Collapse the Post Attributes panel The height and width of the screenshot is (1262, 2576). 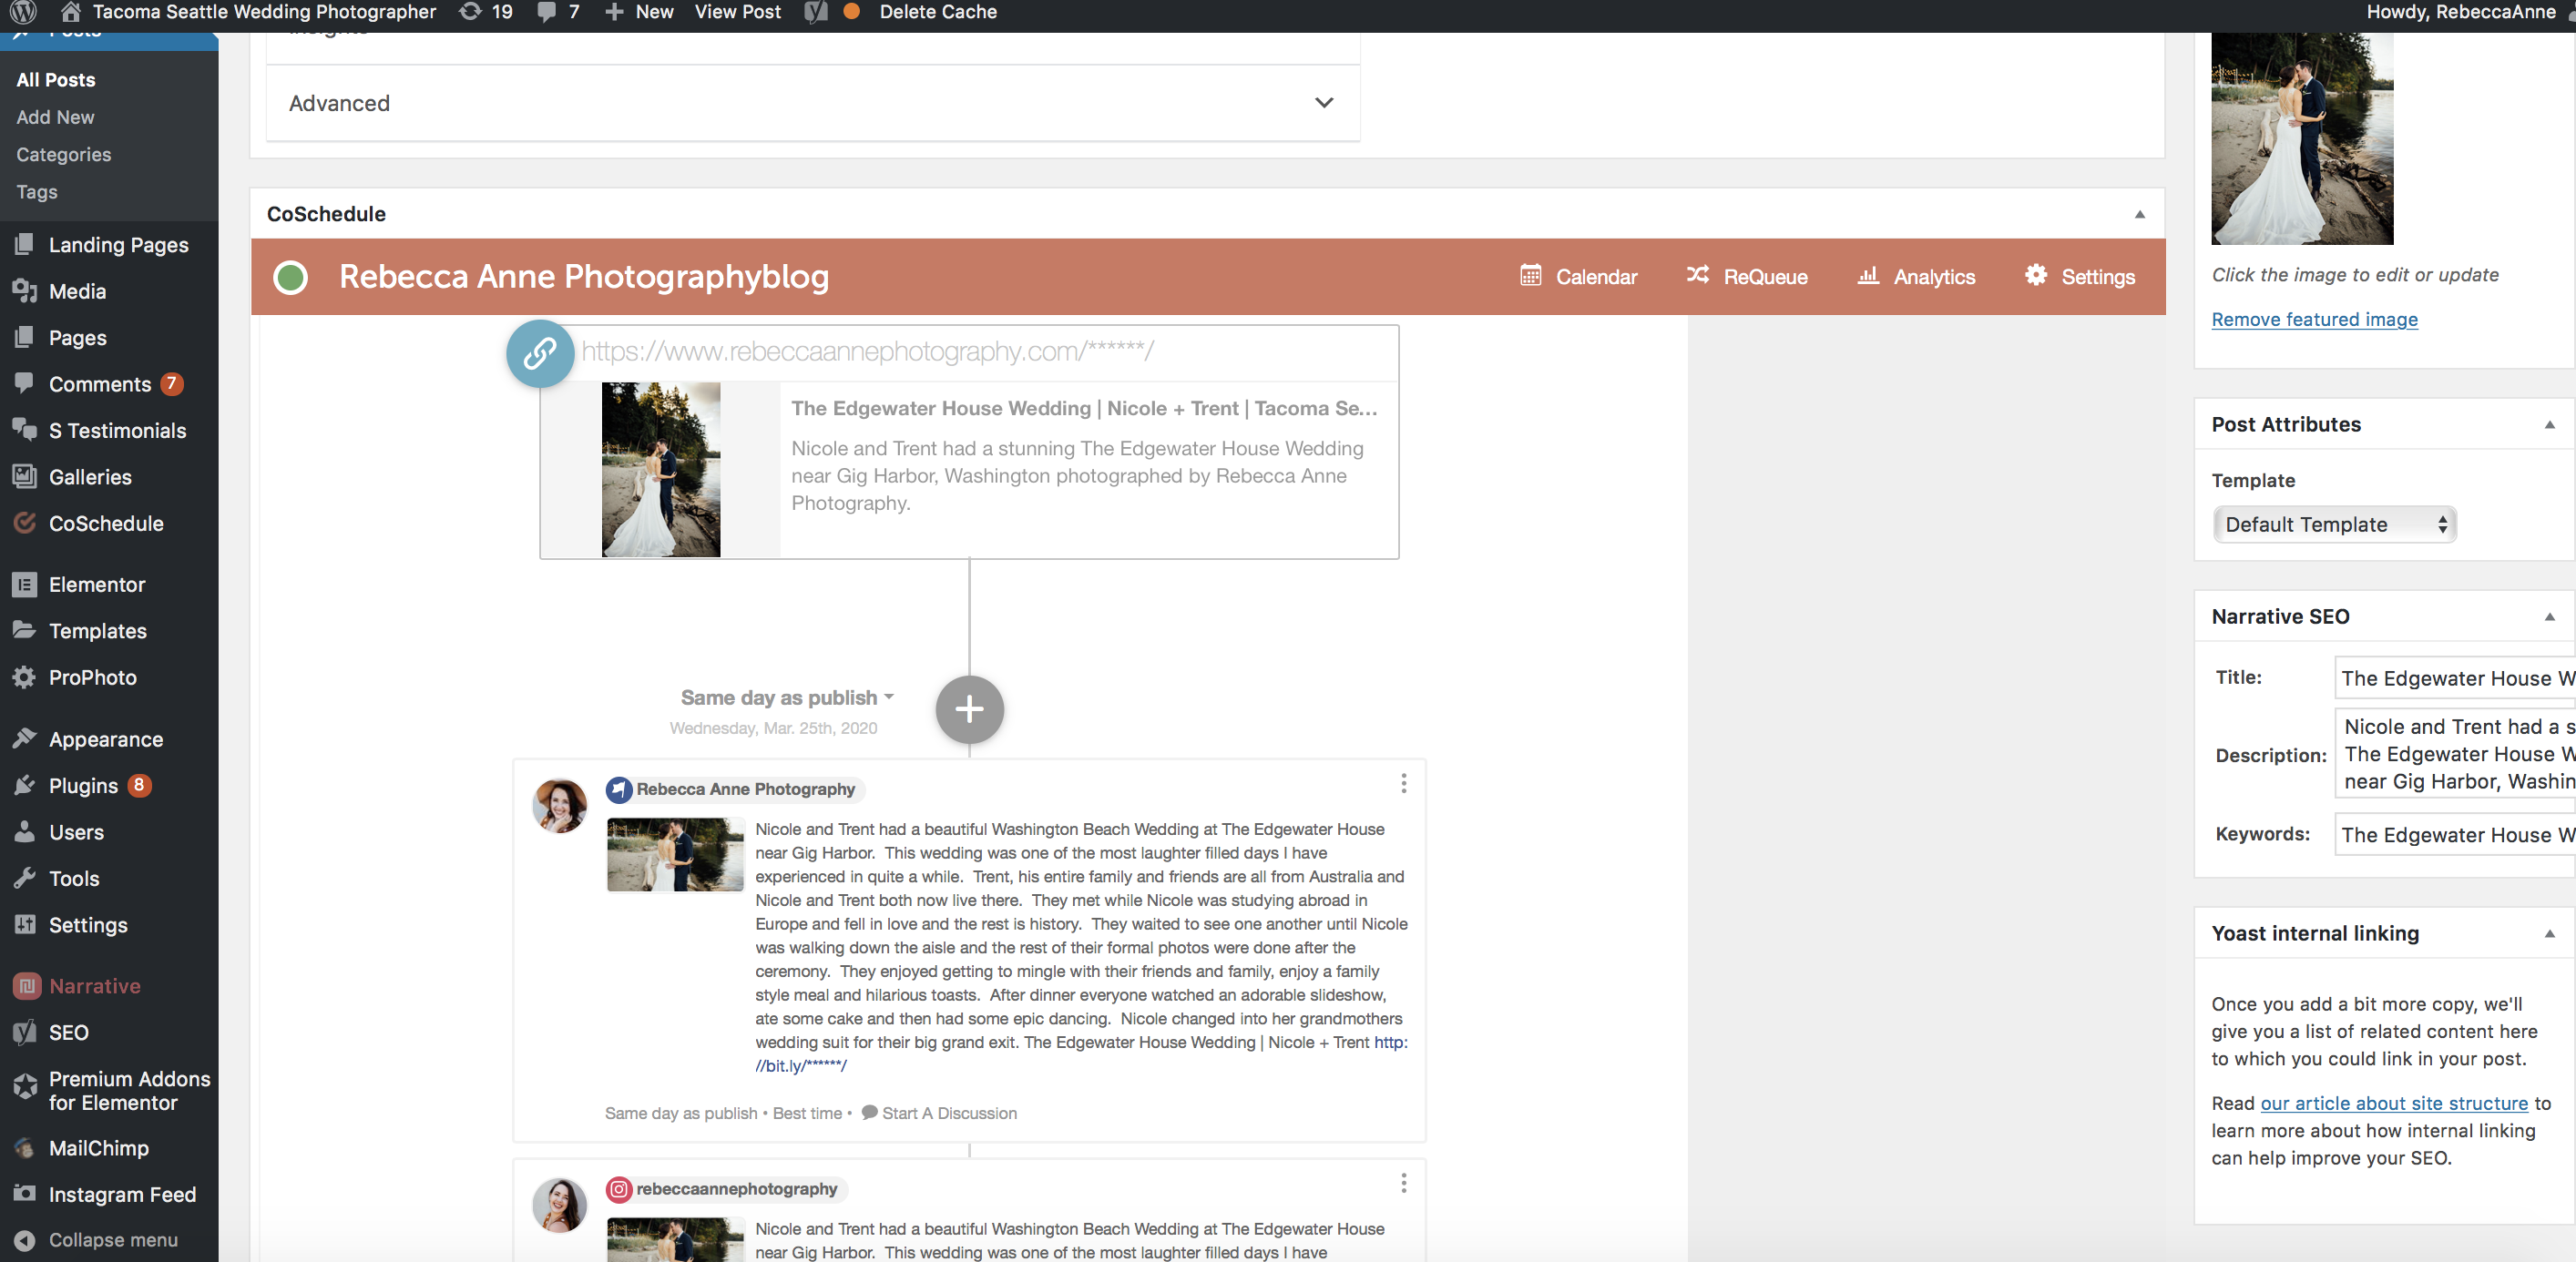pyautogui.click(x=2549, y=425)
